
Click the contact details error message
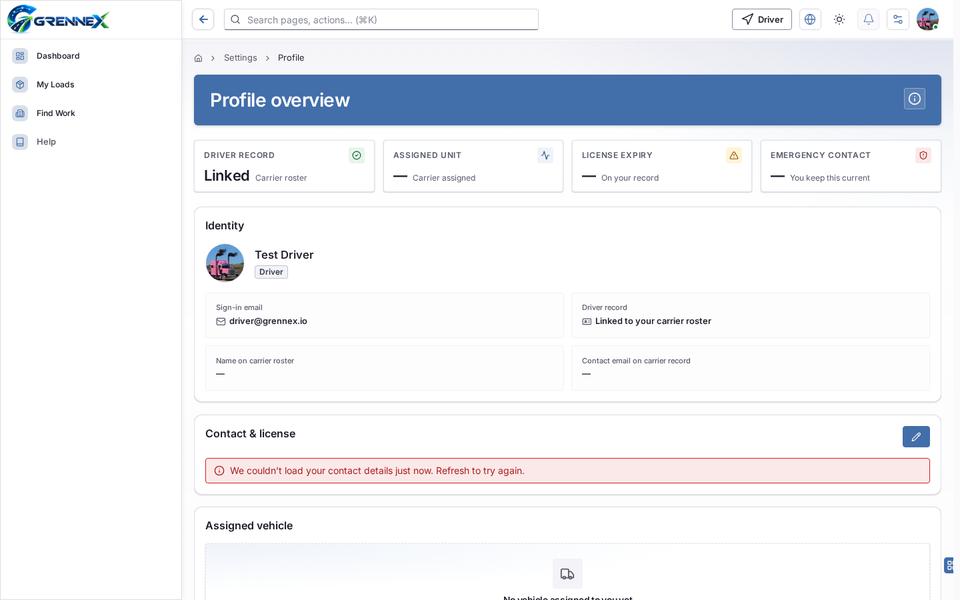point(567,471)
